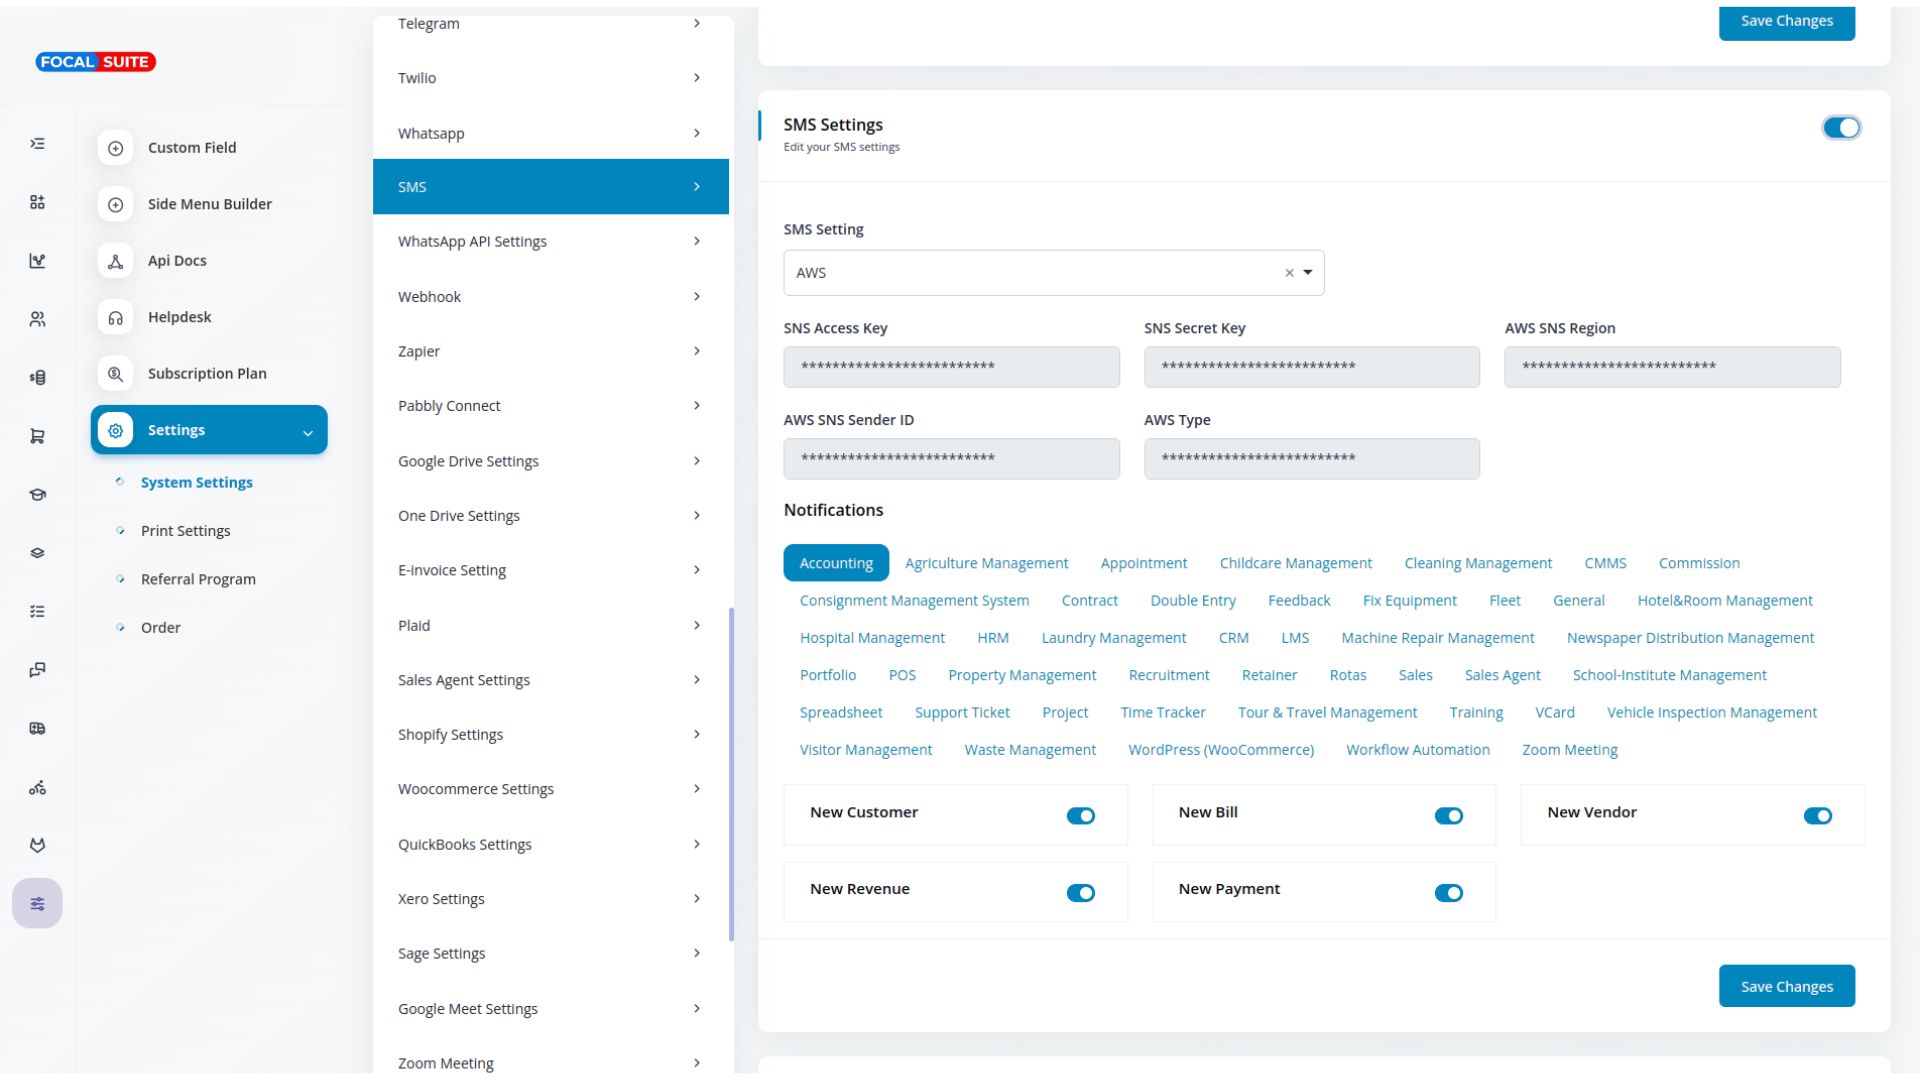1920x1080 pixels.
Task: Click the settings list vertical scrollbar
Action: pos(731,775)
